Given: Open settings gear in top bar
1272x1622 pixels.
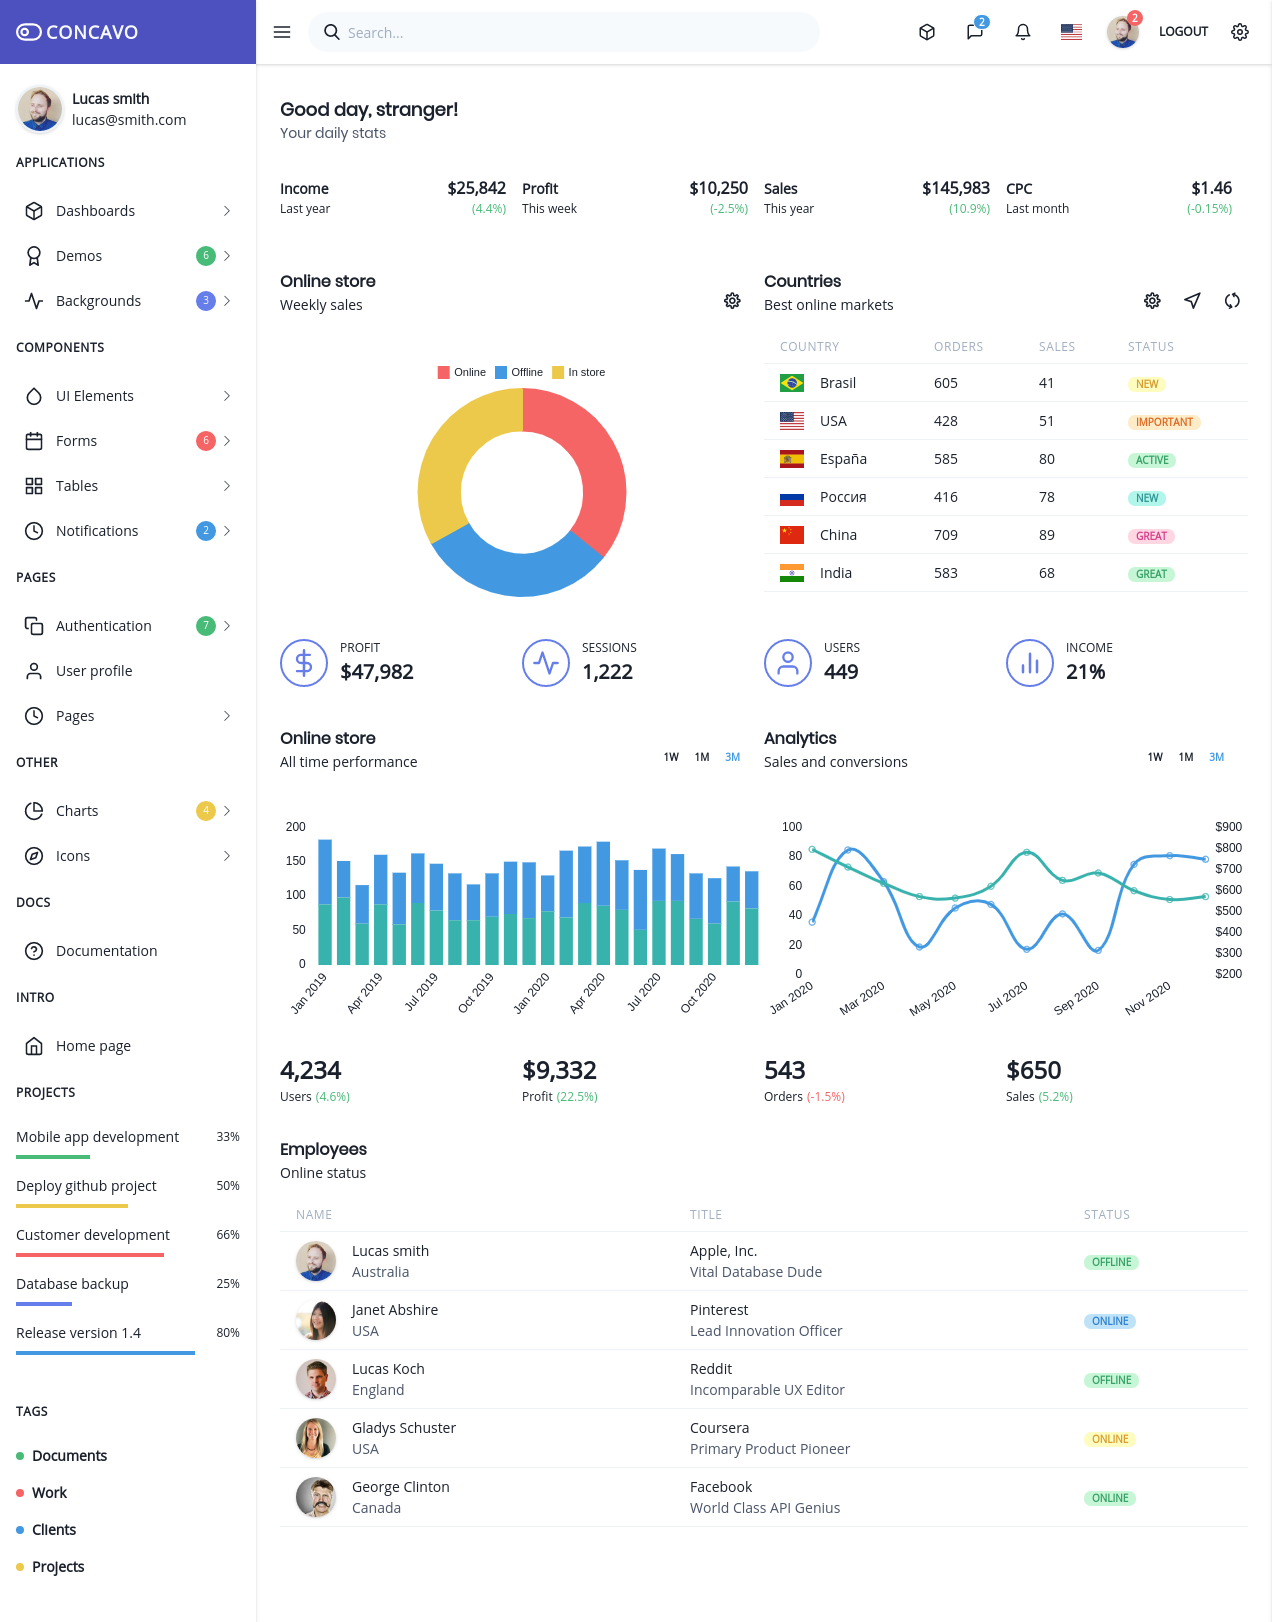Looking at the screenshot, I should tap(1240, 32).
